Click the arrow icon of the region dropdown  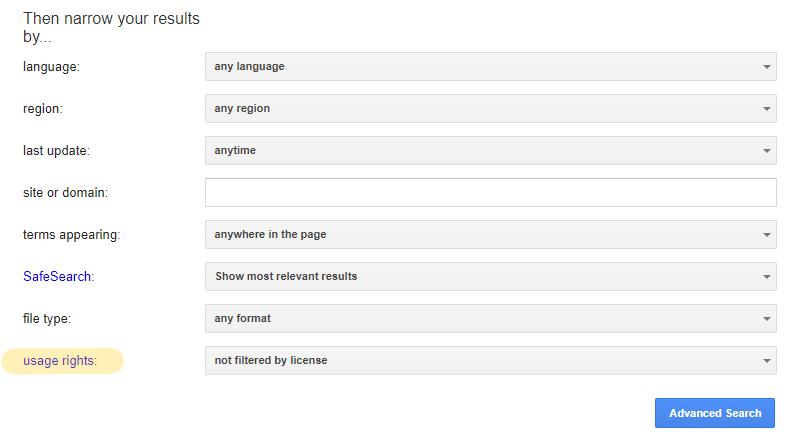tap(766, 109)
